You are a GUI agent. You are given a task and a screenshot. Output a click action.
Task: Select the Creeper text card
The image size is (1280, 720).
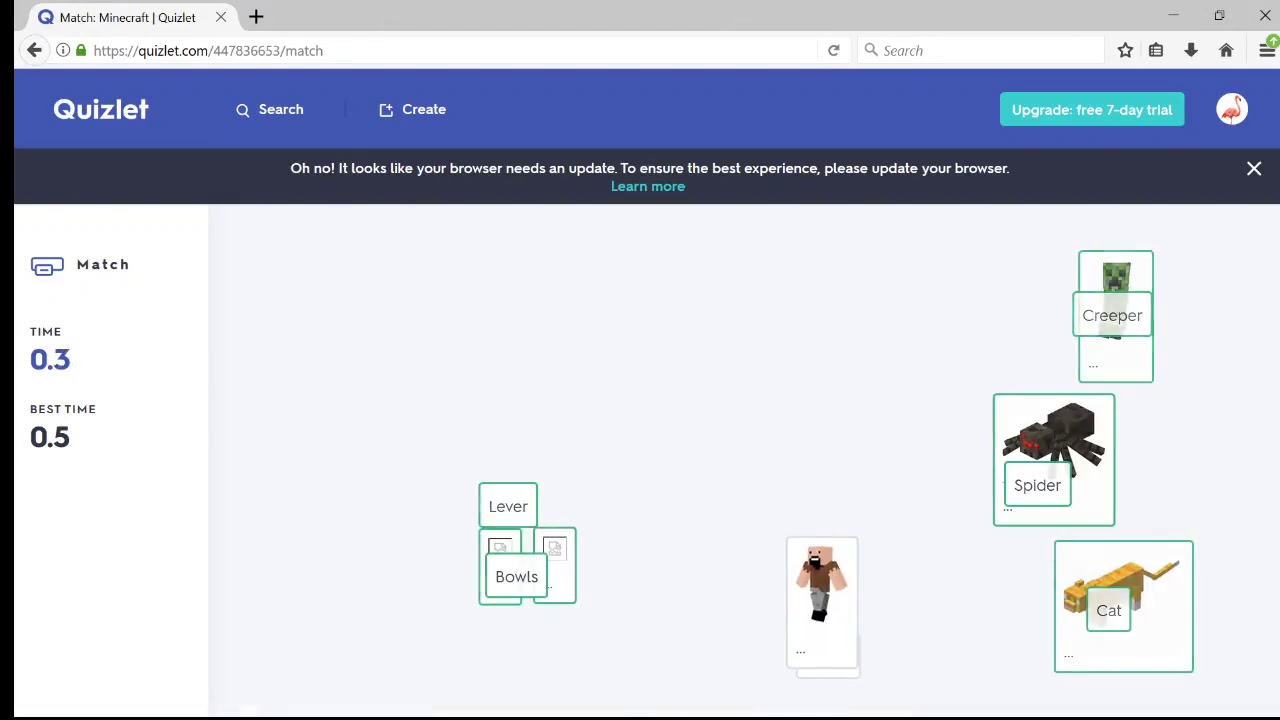pos(1112,315)
